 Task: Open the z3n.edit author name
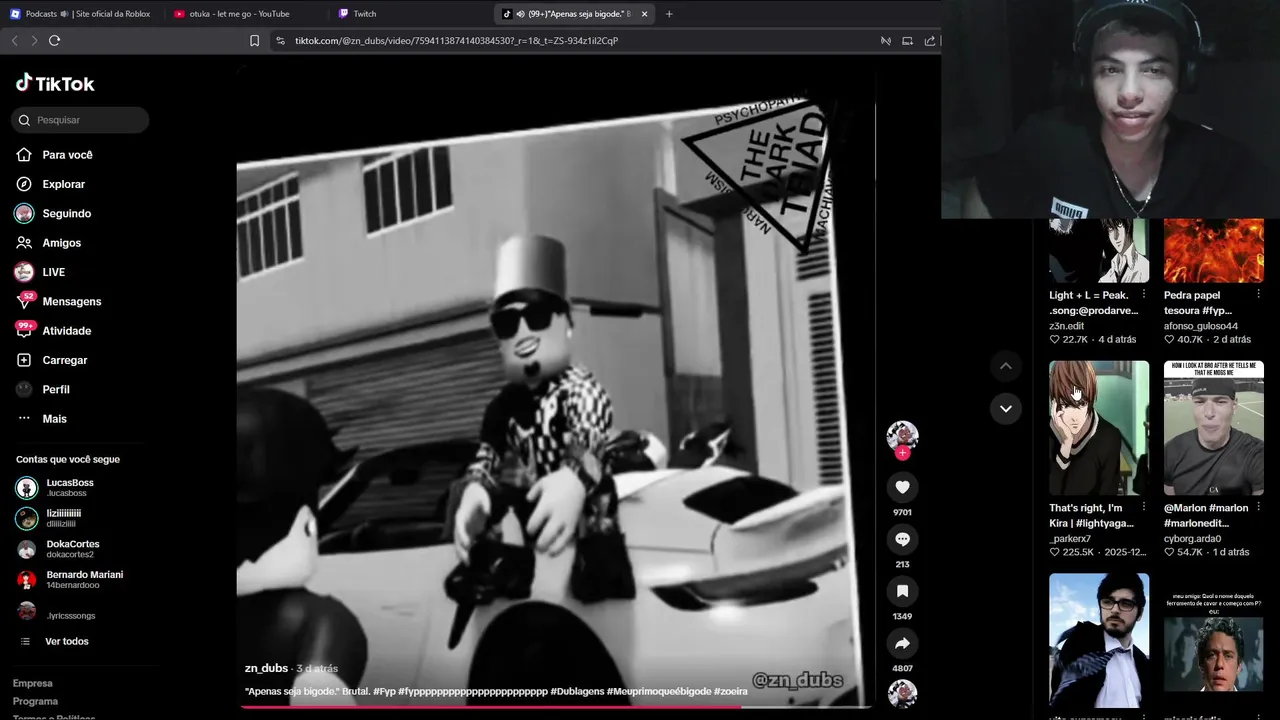pyautogui.click(x=1066, y=326)
